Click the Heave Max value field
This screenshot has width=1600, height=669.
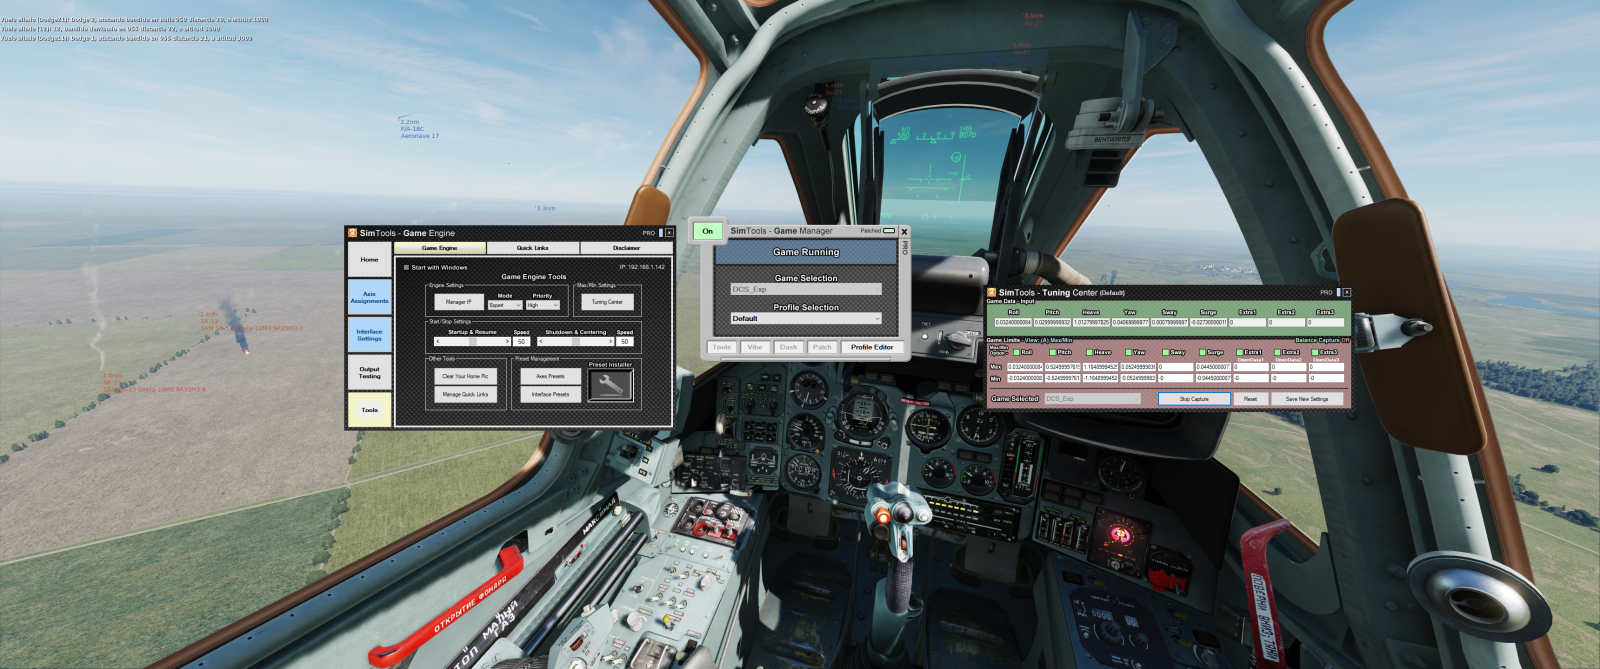pos(1102,367)
